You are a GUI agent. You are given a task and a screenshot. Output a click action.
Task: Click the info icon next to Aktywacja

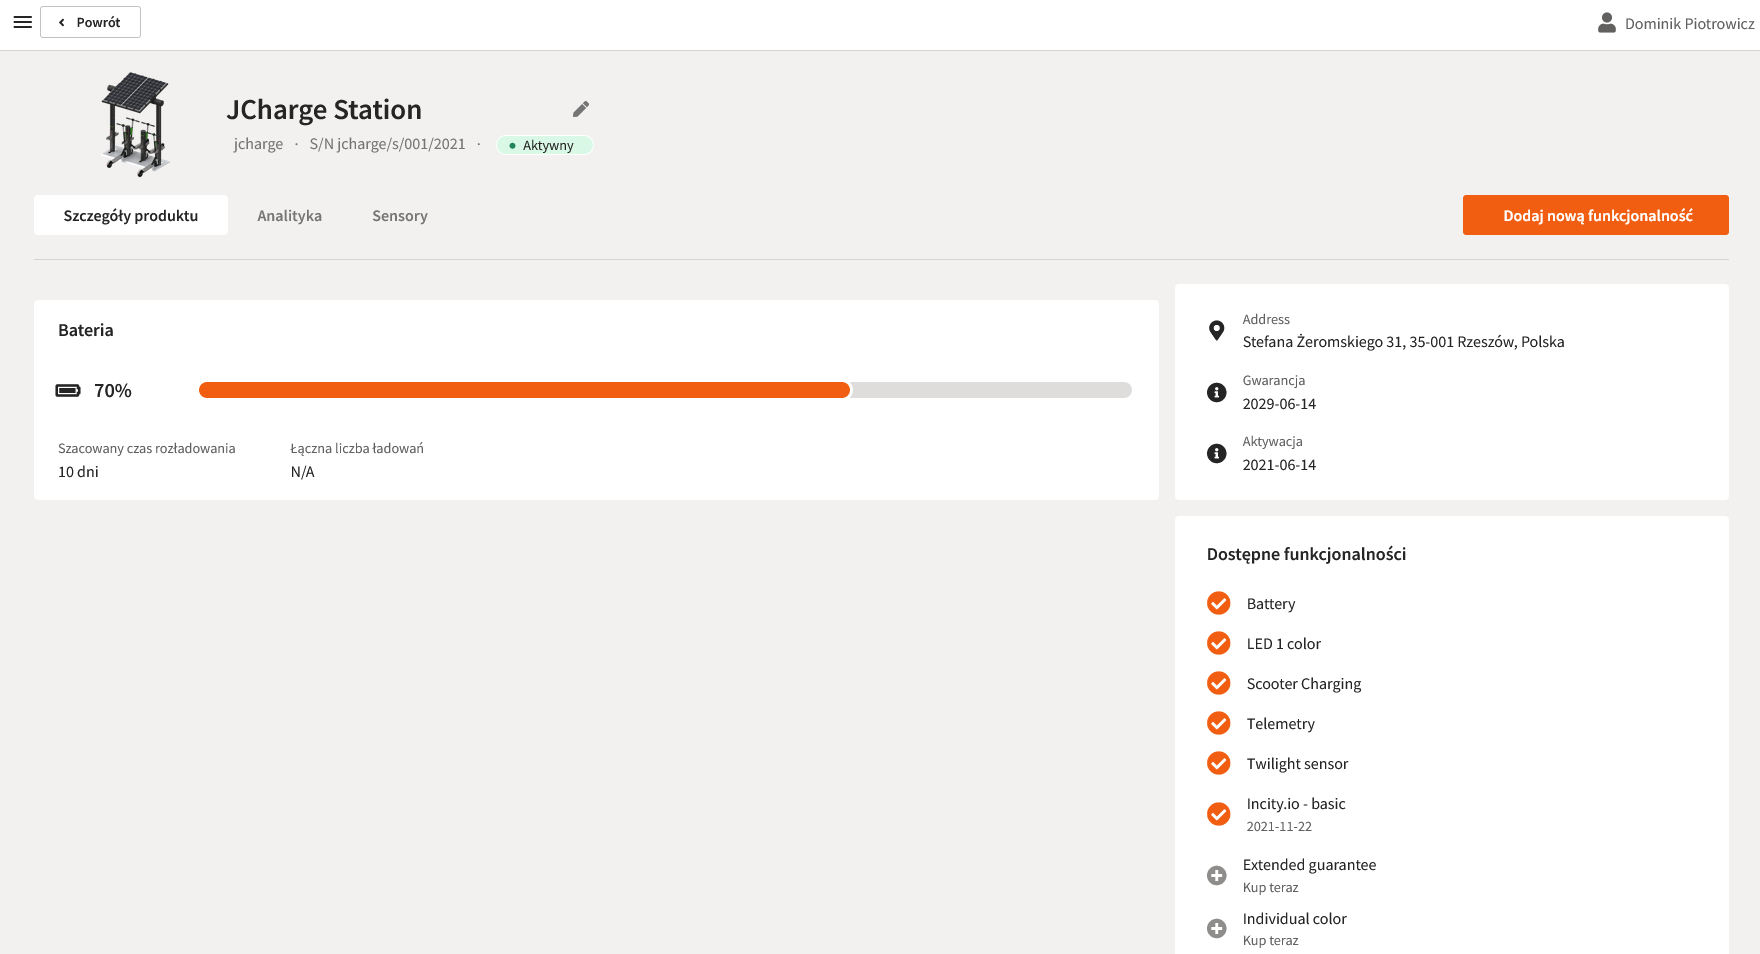click(x=1216, y=454)
